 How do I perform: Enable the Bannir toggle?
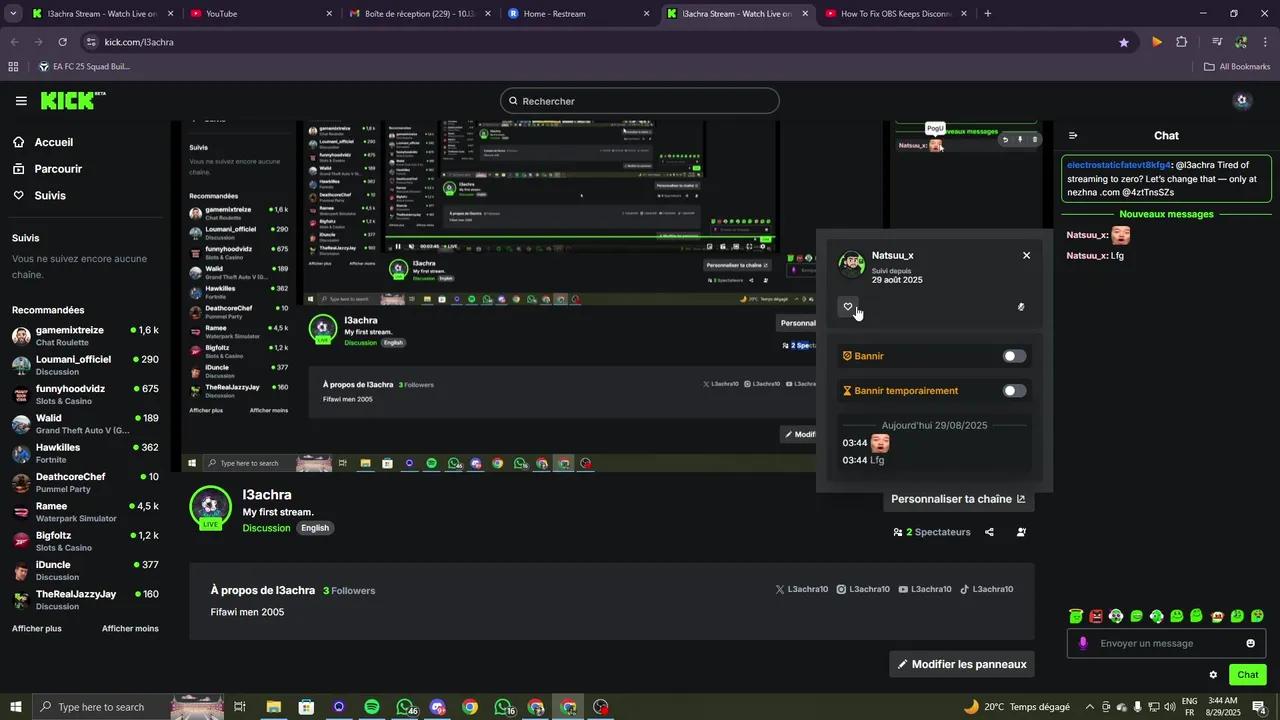[x=1014, y=356]
